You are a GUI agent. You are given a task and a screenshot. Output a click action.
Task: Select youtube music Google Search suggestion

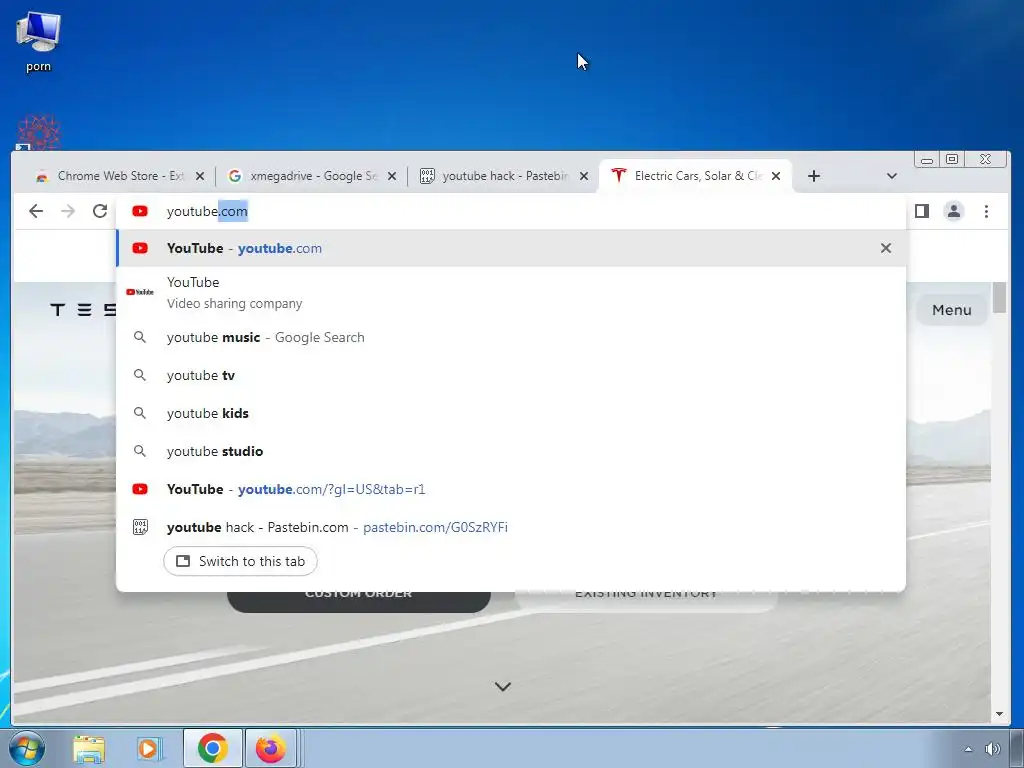click(x=511, y=338)
